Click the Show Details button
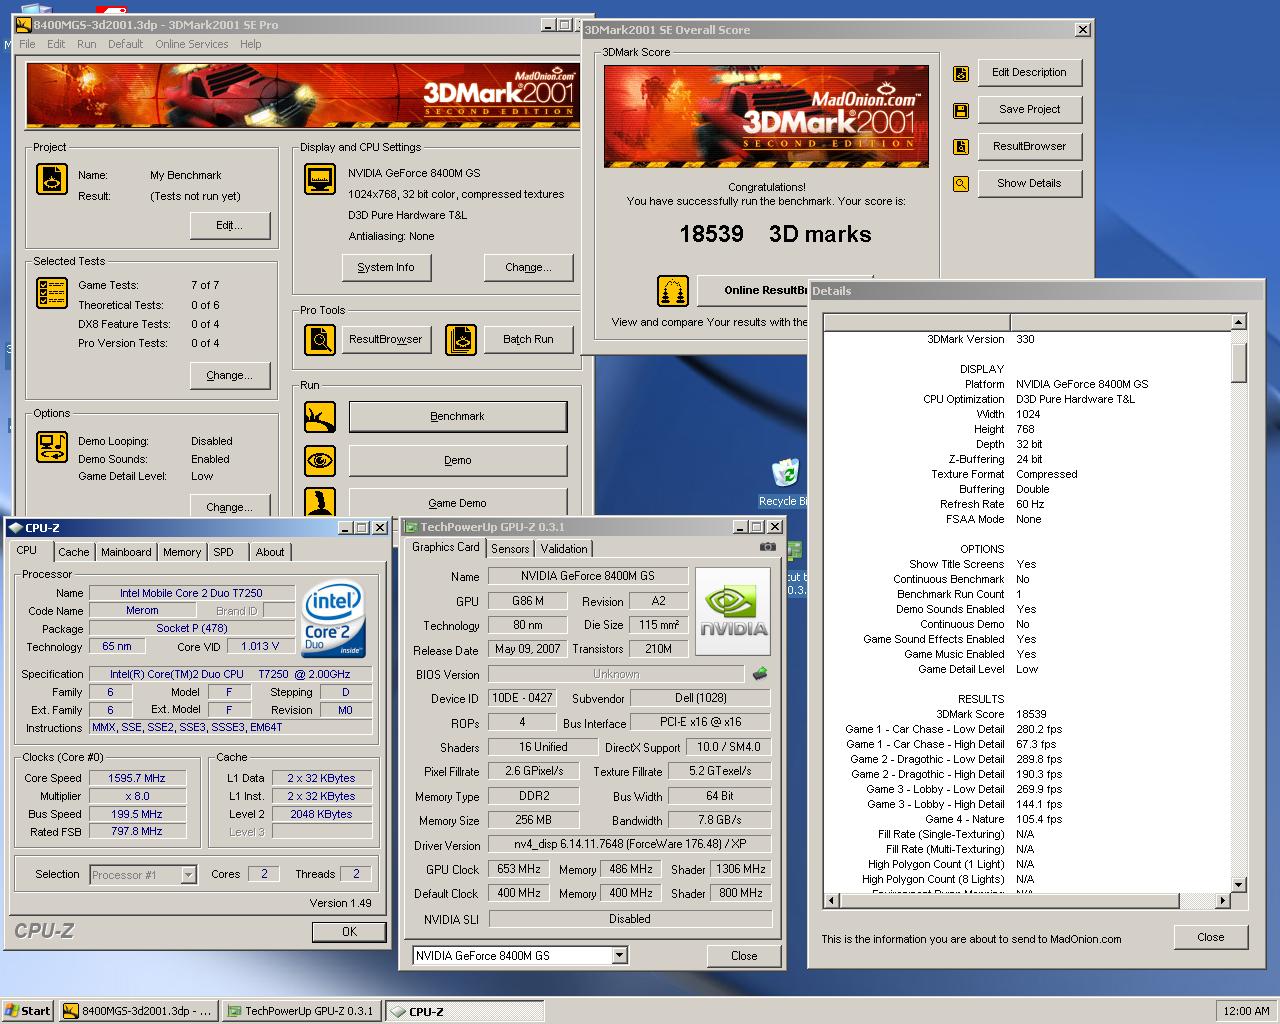This screenshot has width=1280, height=1024. click(x=1030, y=184)
